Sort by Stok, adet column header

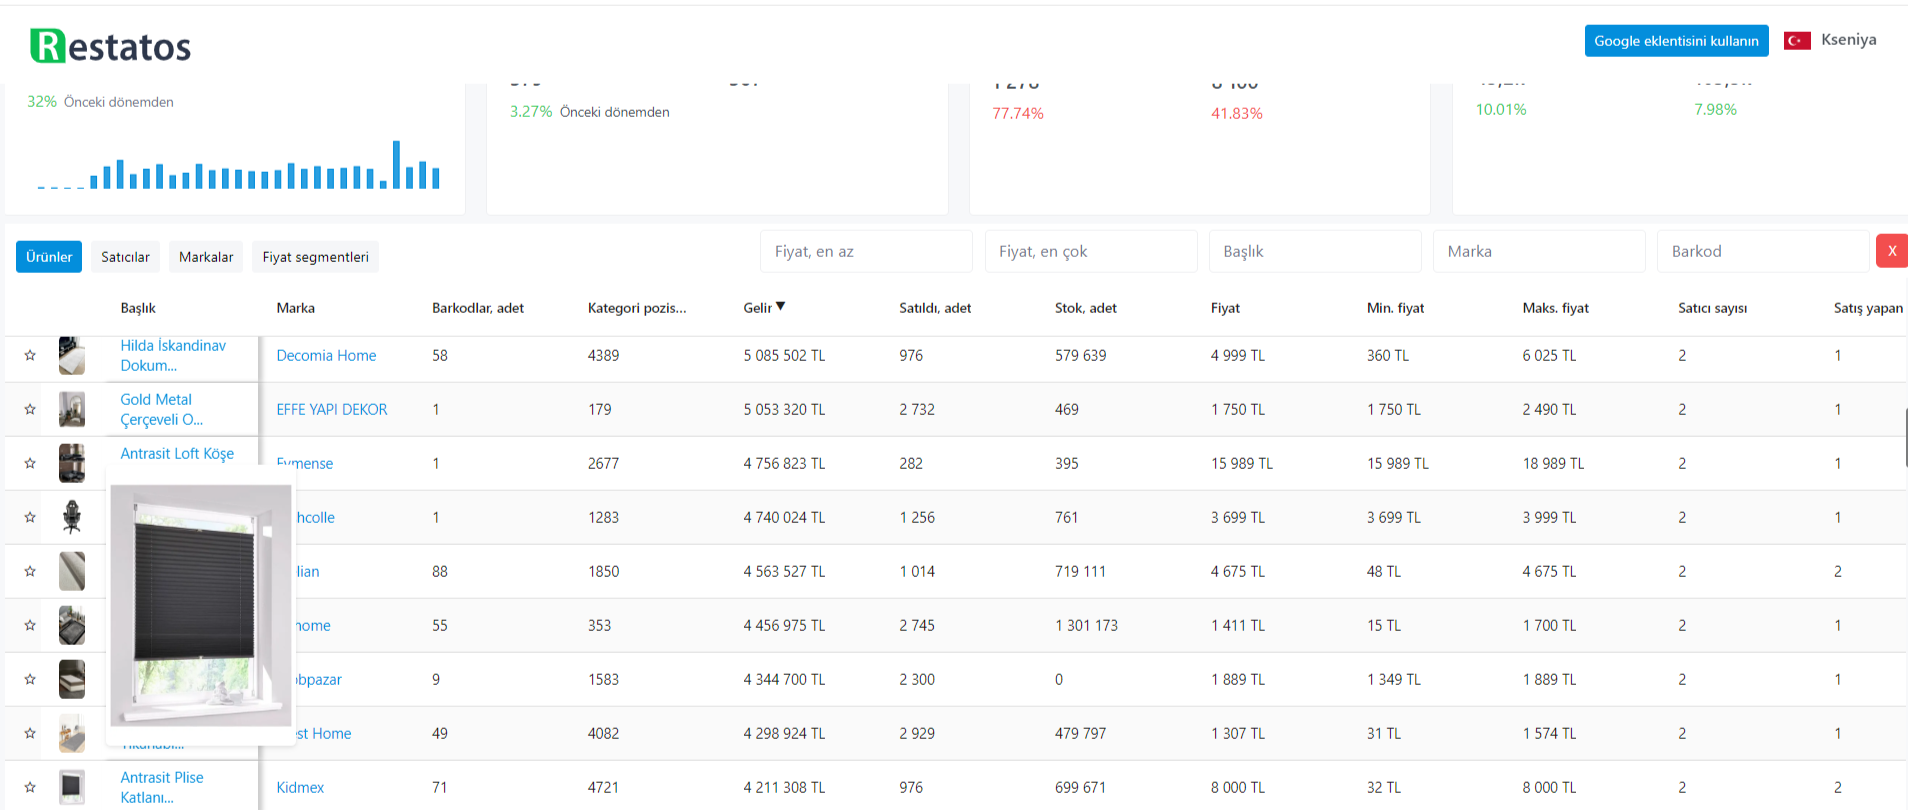tap(1086, 308)
